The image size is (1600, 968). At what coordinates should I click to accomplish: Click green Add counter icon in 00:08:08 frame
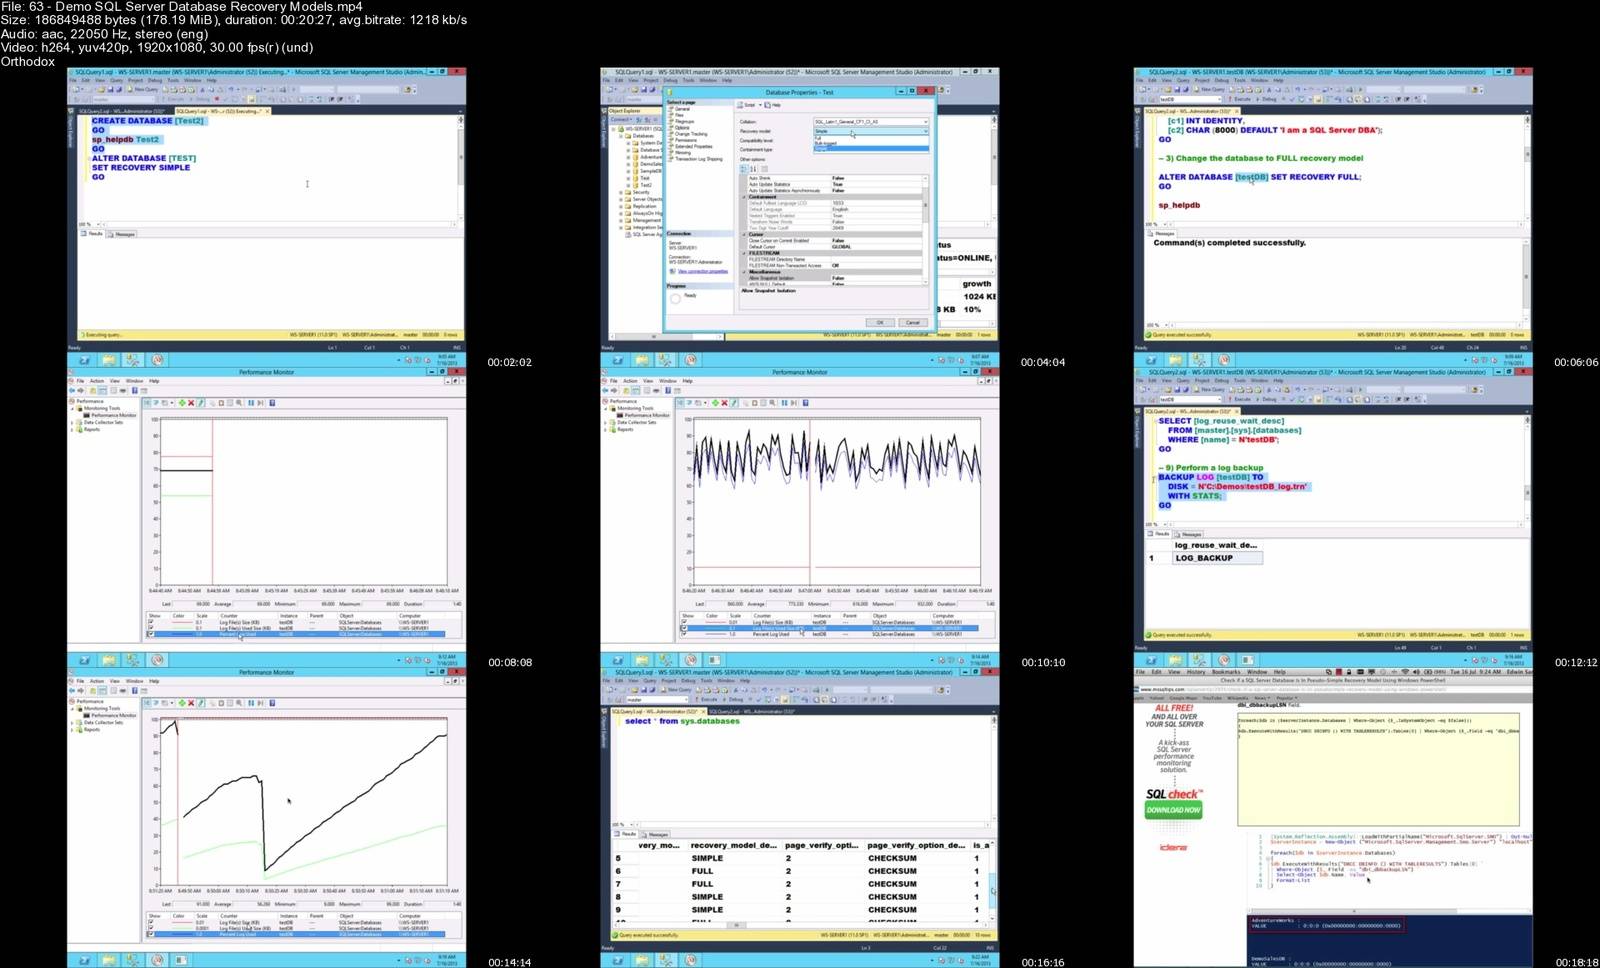pyautogui.click(x=182, y=403)
